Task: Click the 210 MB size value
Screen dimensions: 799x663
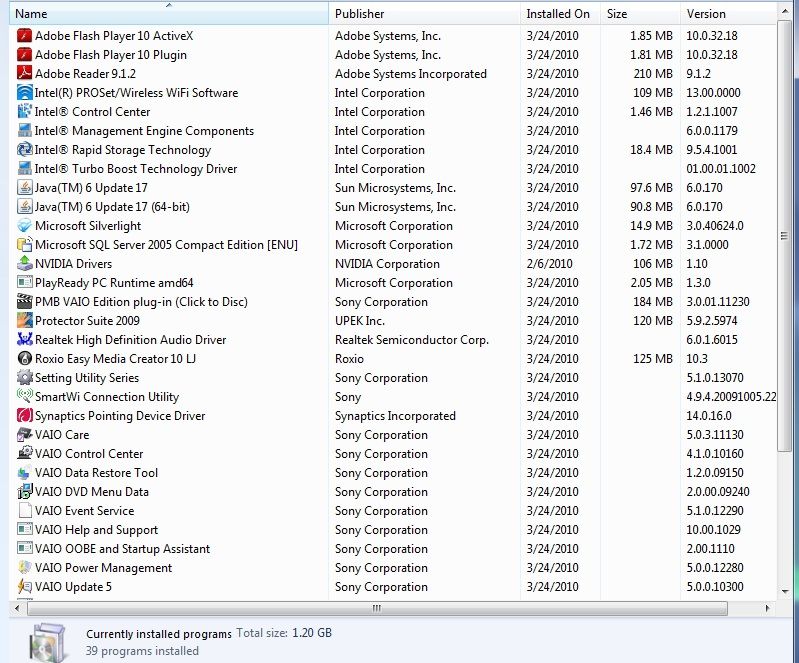Action: point(653,74)
